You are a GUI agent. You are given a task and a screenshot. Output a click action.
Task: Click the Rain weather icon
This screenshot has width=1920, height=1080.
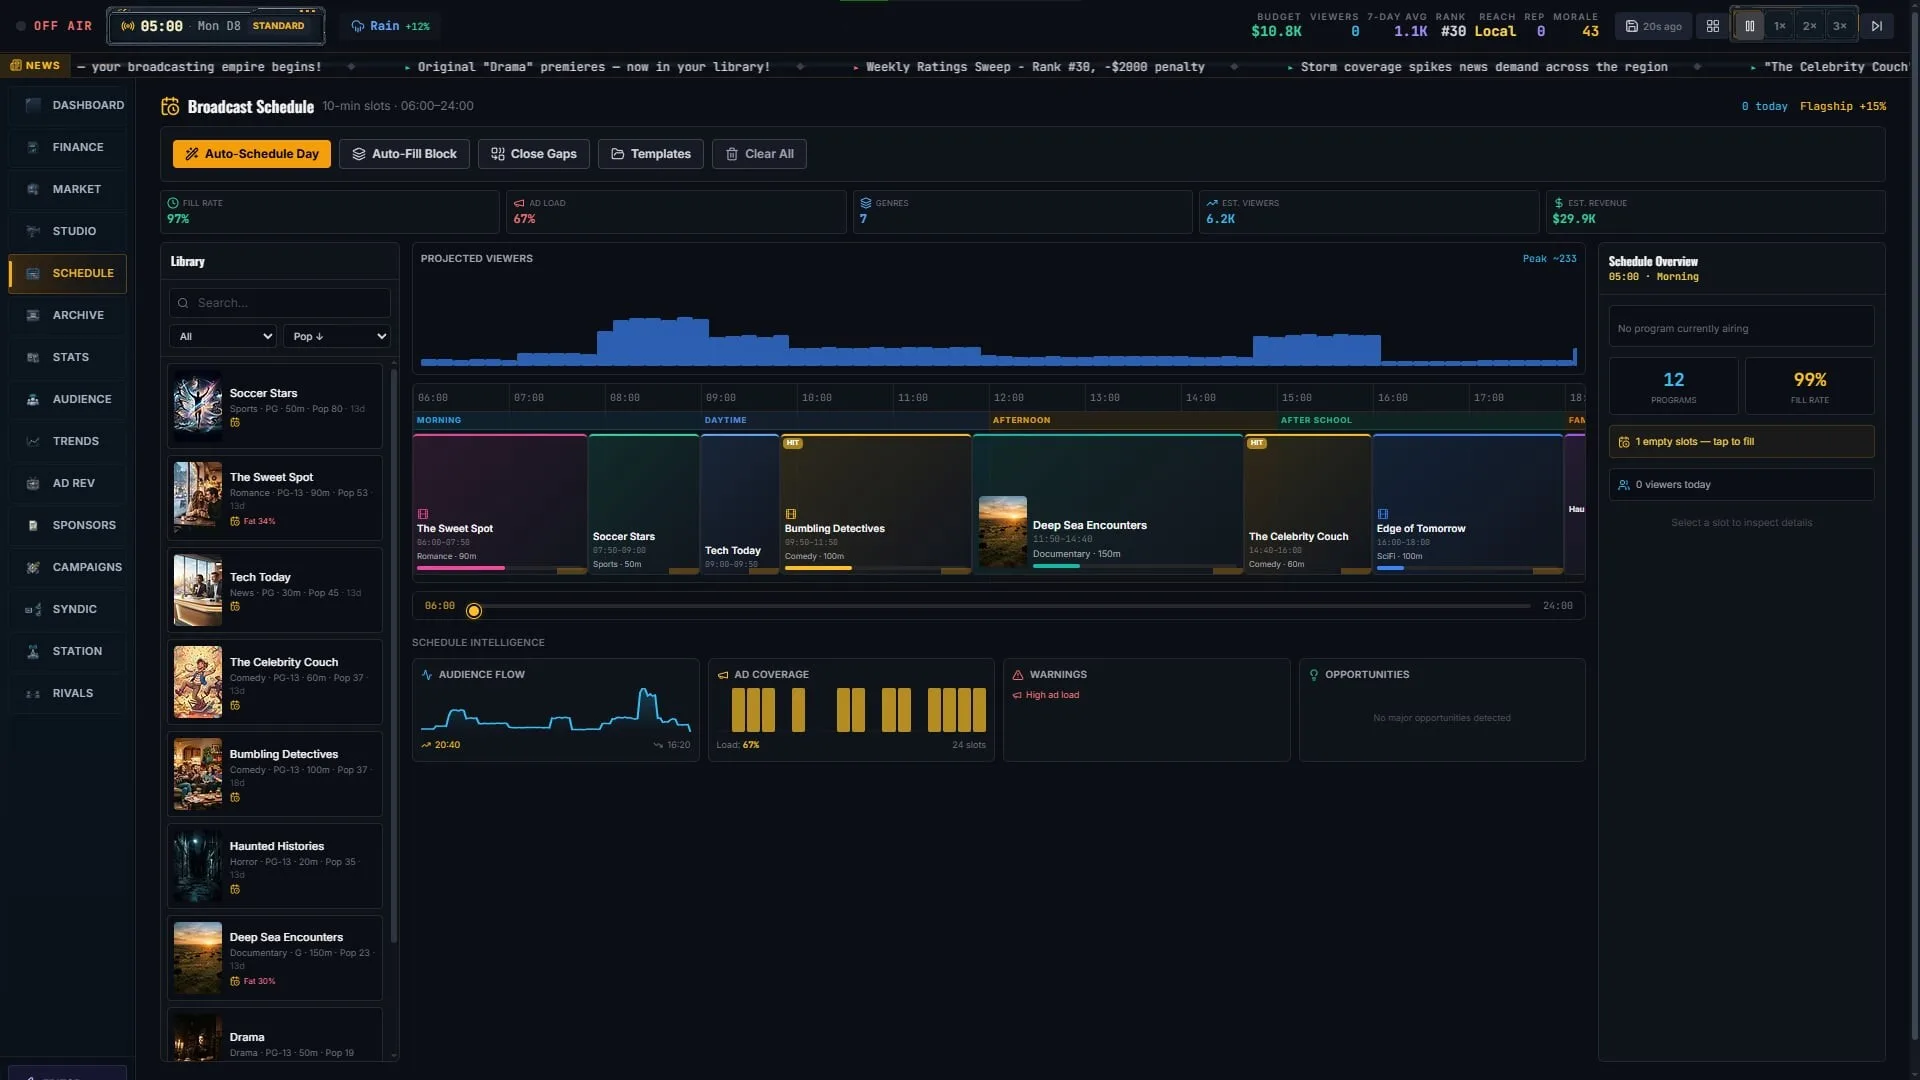pyautogui.click(x=357, y=26)
